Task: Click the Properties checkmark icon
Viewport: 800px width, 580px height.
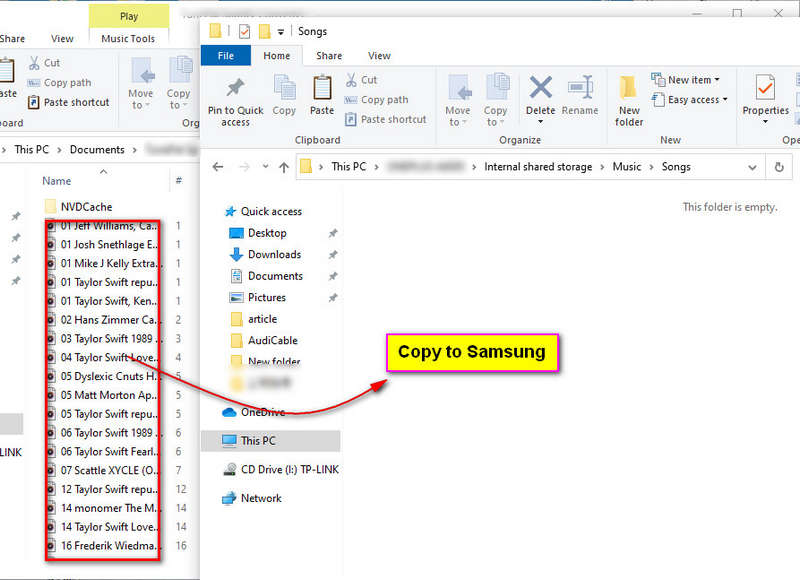Action: coord(765,87)
